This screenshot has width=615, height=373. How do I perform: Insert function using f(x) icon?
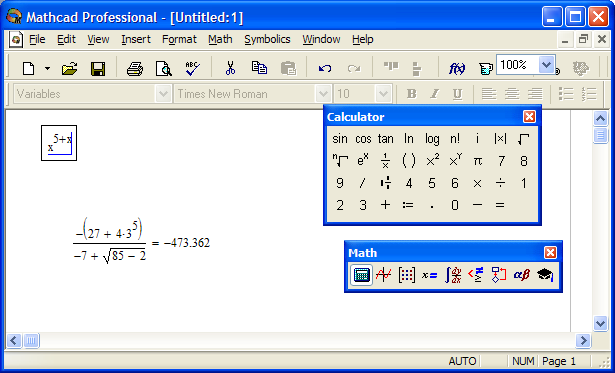457,69
